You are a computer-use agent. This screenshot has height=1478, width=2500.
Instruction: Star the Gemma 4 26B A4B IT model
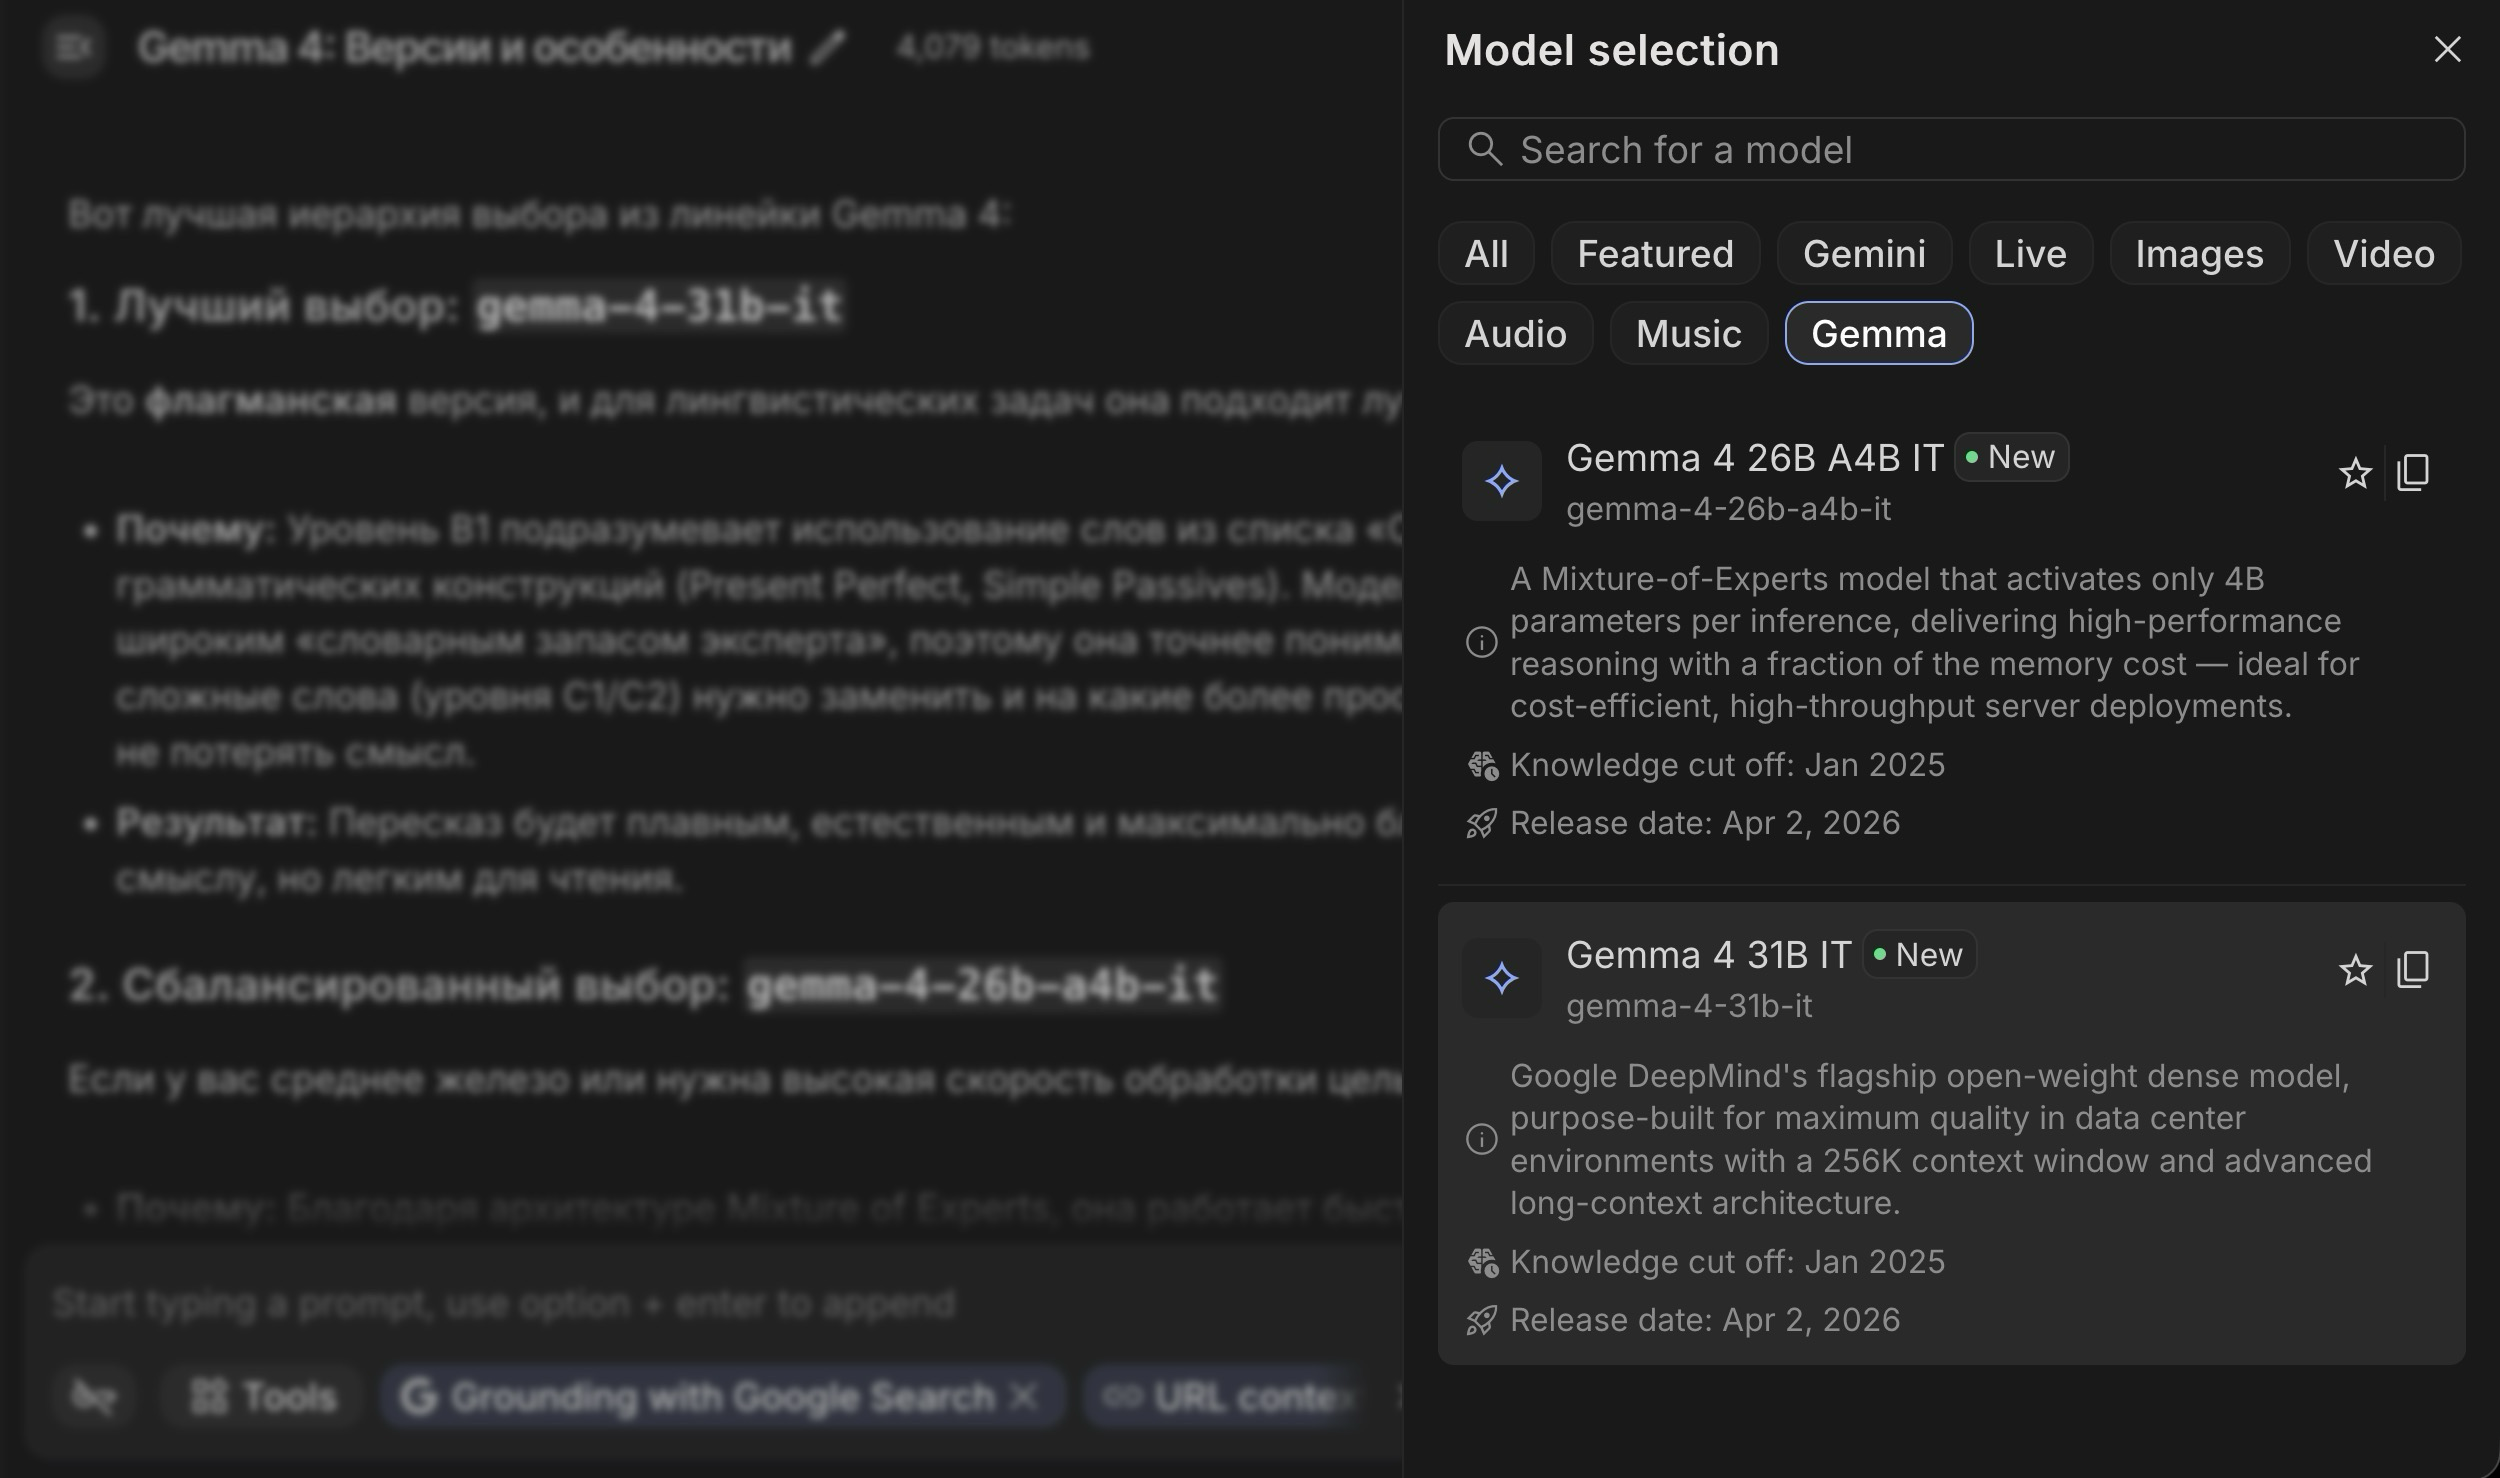point(2355,473)
